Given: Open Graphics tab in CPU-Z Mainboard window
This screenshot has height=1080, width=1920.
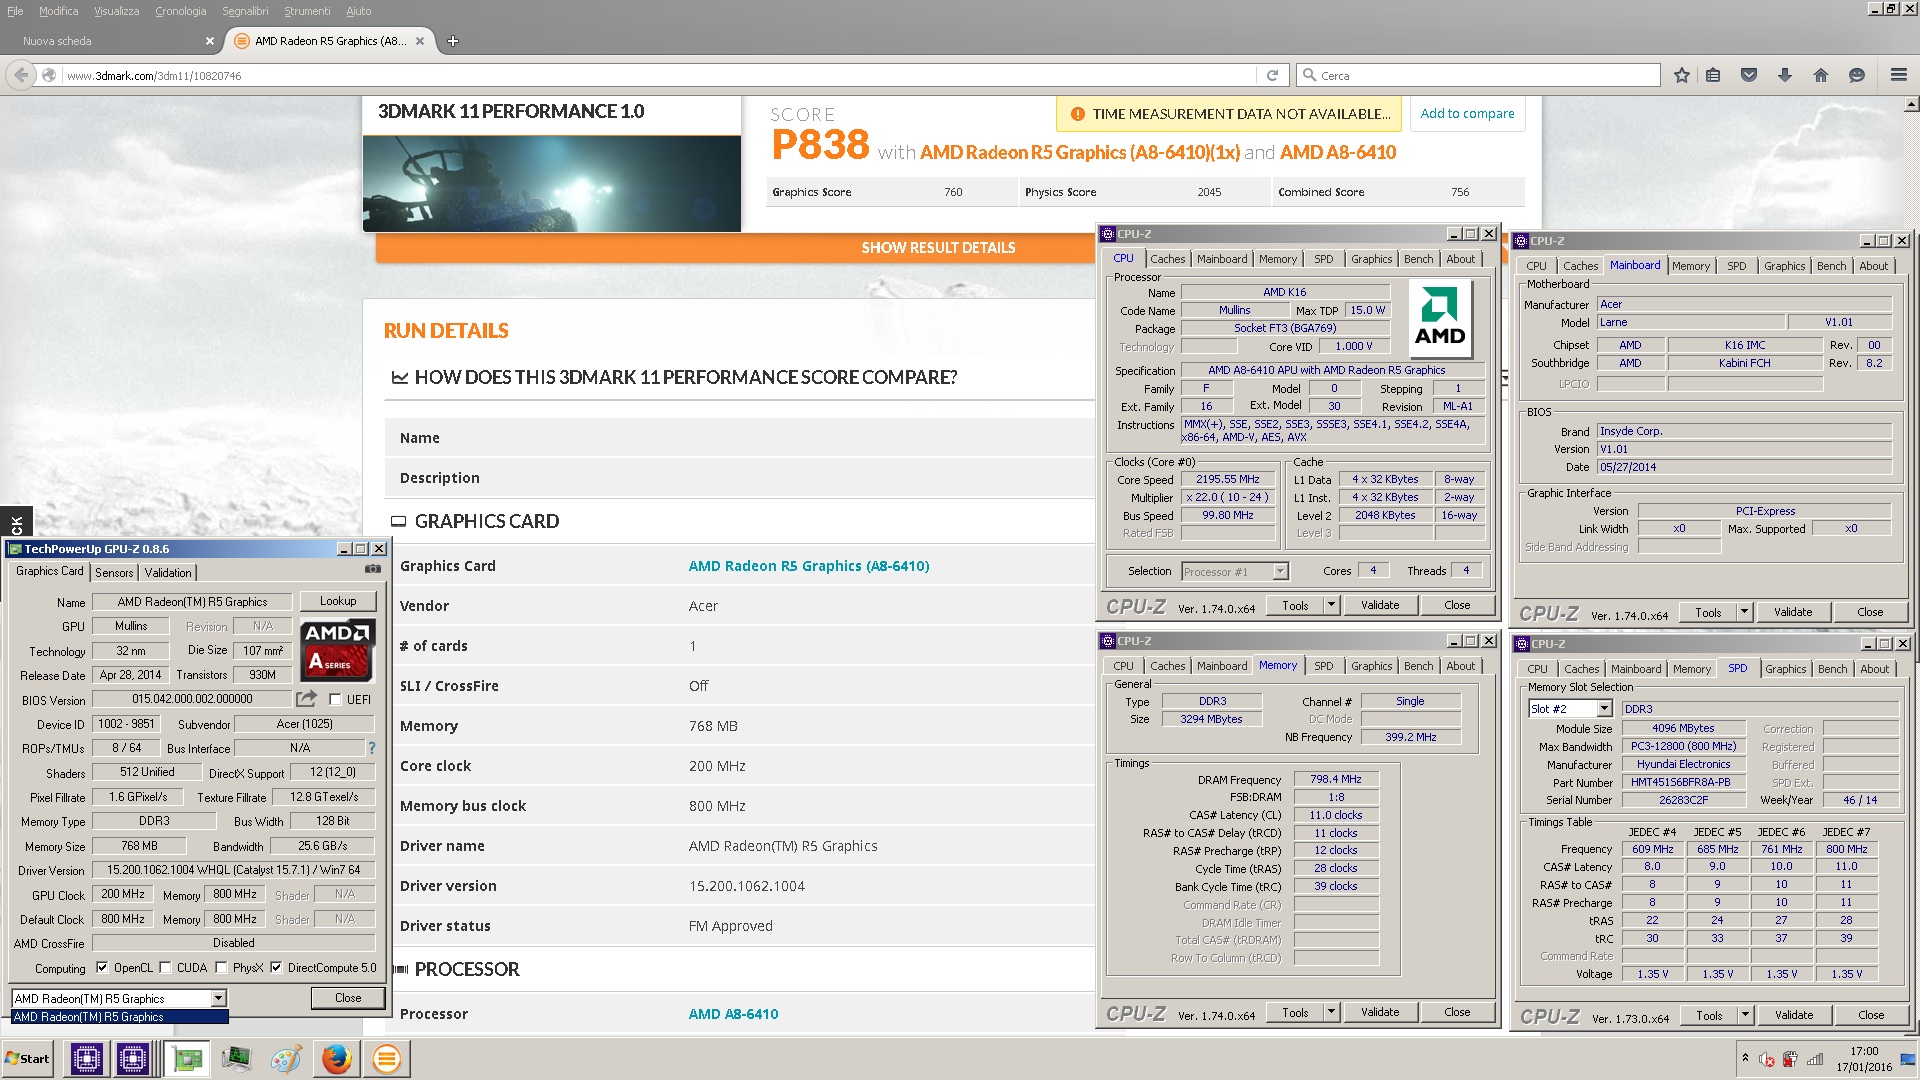Looking at the screenshot, I should click(x=1784, y=266).
